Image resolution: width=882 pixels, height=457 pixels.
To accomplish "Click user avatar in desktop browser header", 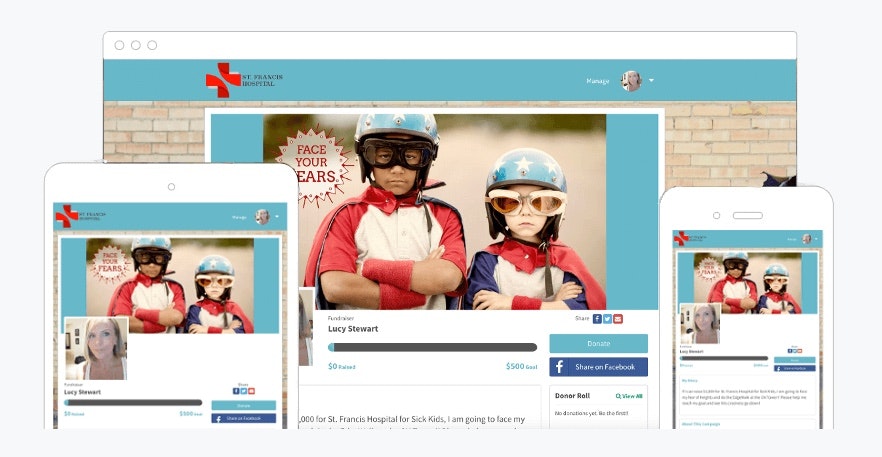I will click(x=631, y=81).
